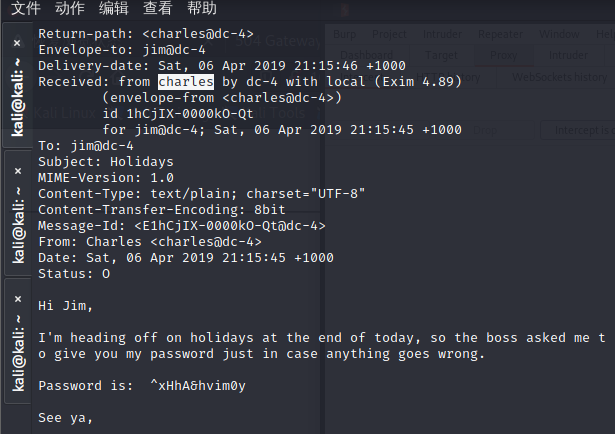The height and width of the screenshot is (434, 615).
Task: Close the first kali@kali terminal tab
Action: click(x=17, y=43)
